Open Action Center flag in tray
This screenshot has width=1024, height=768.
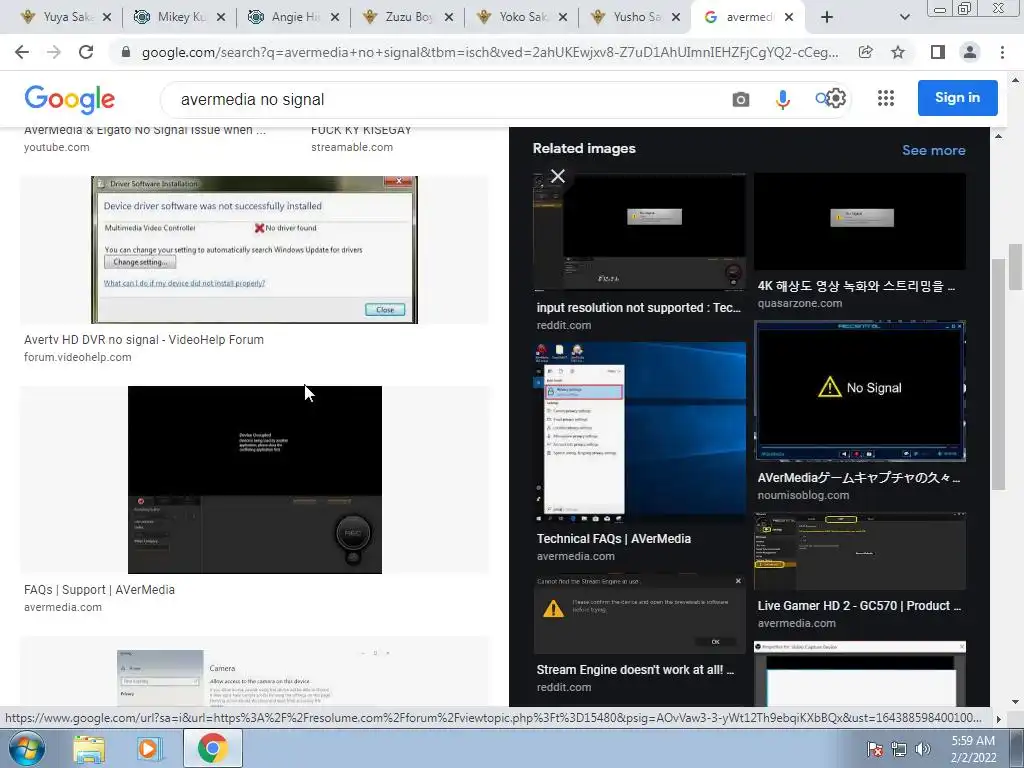(875, 750)
